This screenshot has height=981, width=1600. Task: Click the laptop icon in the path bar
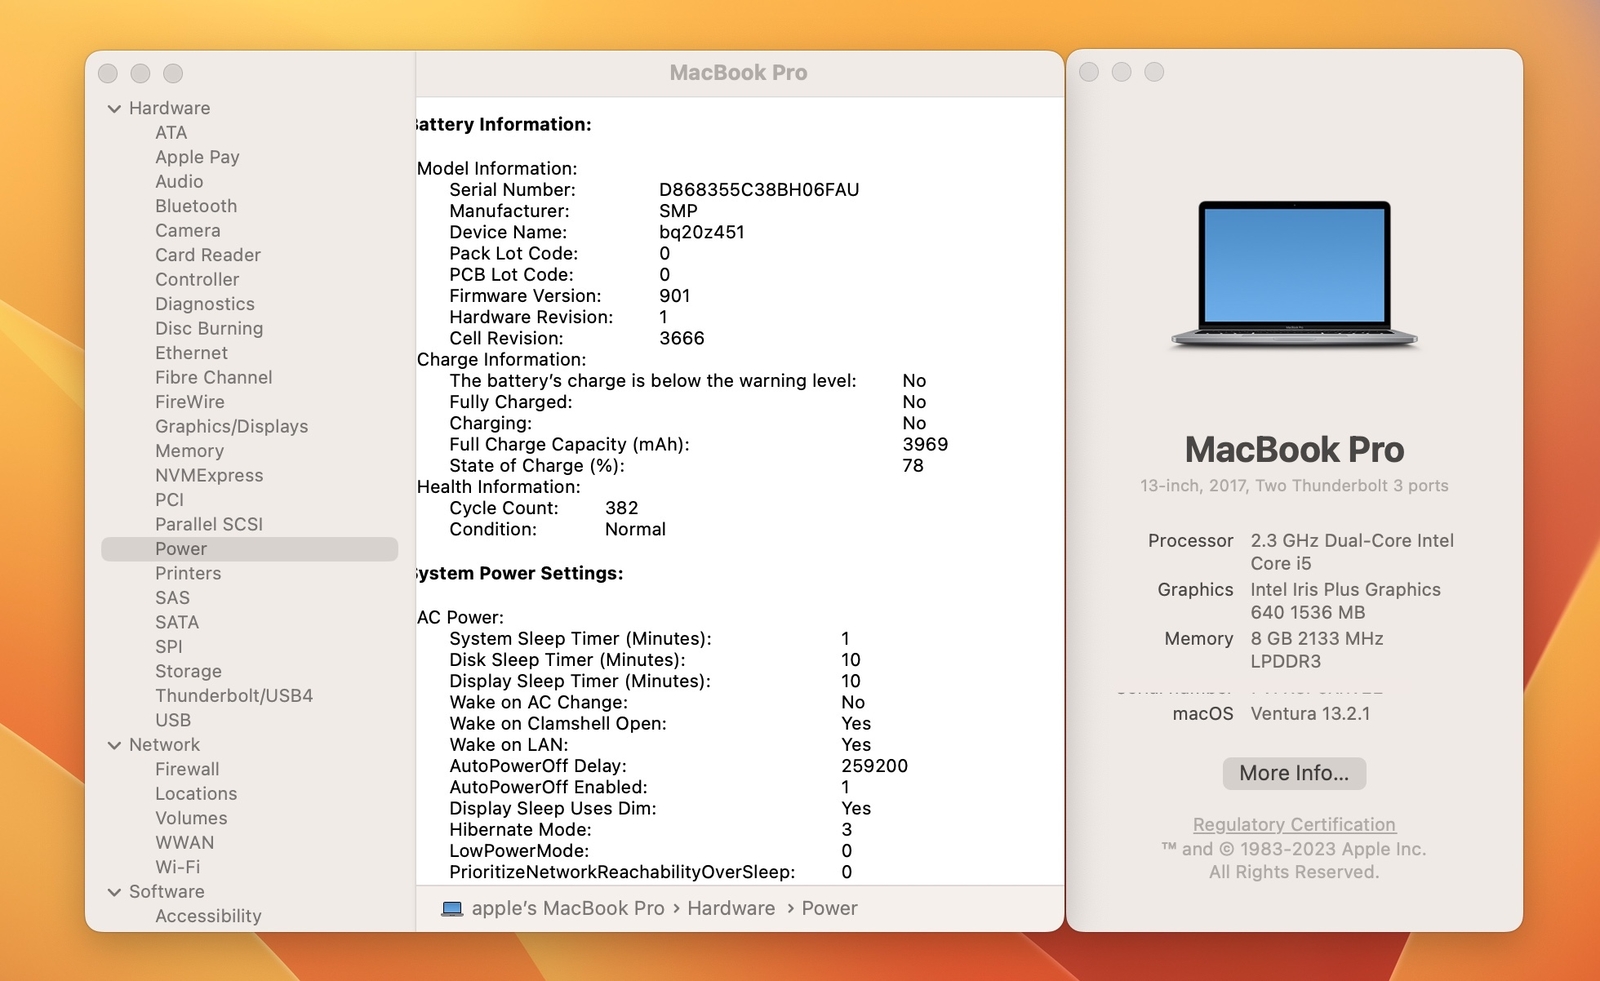[452, 909]
